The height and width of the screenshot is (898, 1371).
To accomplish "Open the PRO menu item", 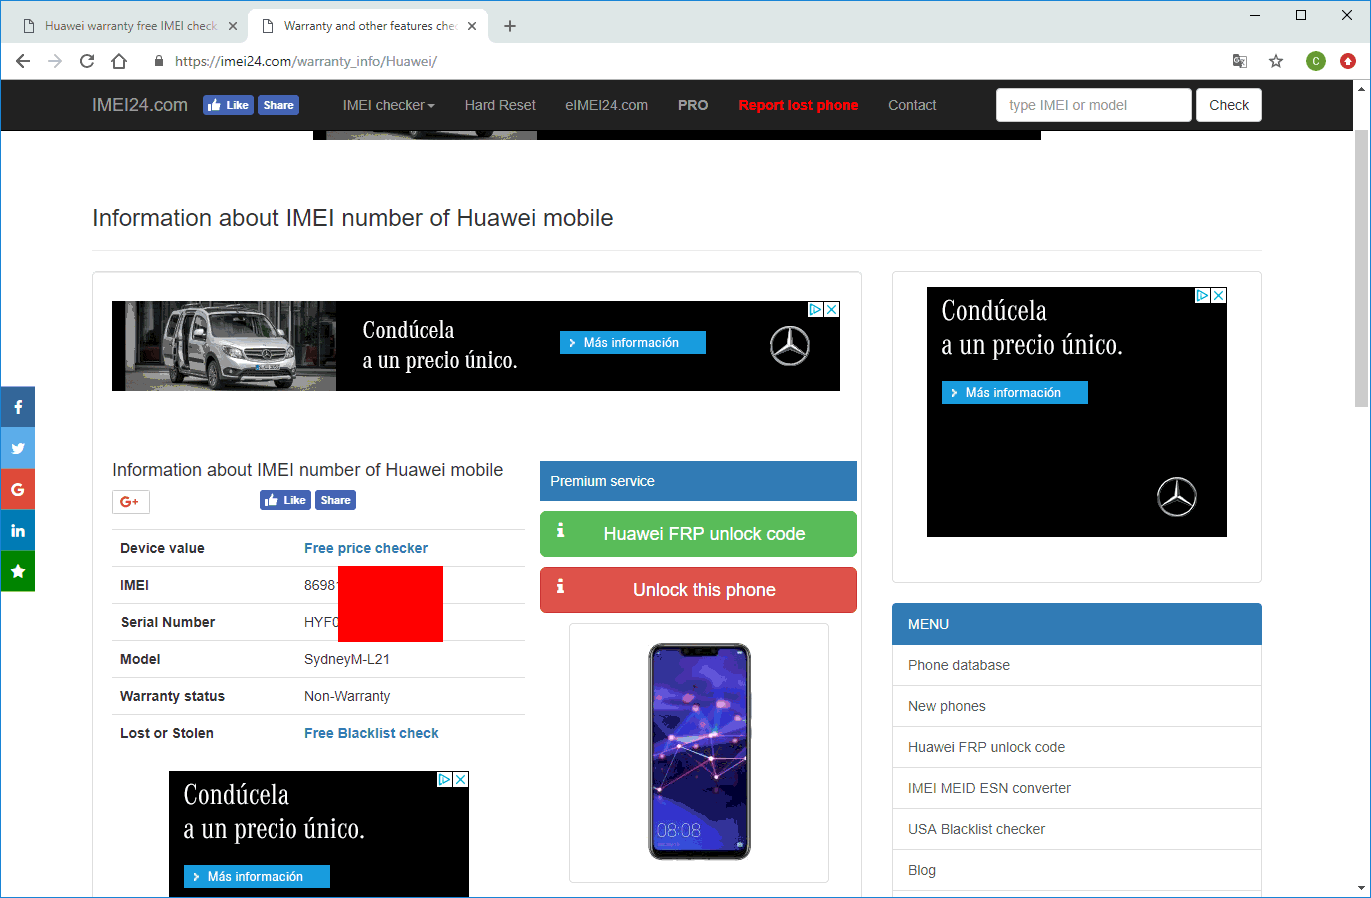I will (x=693, y=105).
